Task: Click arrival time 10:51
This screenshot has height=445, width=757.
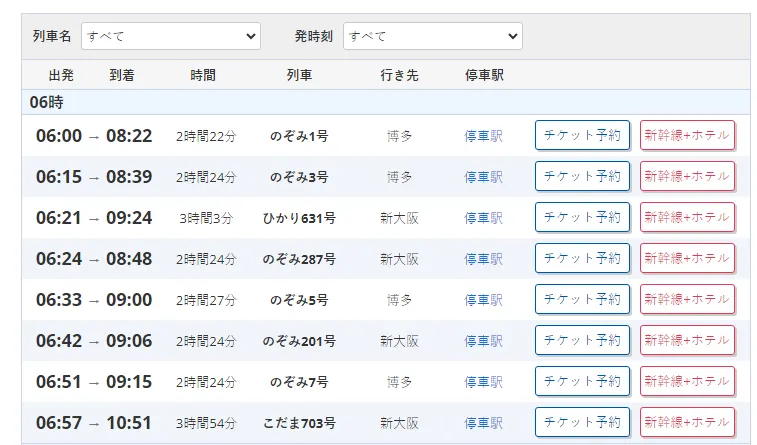Action: tap(129, 423)
